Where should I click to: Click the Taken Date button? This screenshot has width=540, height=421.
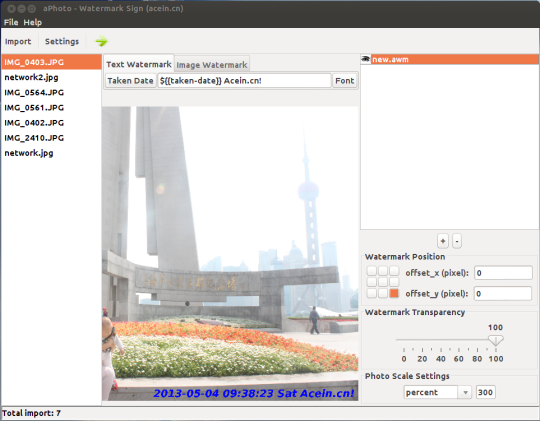coord(130,81)
